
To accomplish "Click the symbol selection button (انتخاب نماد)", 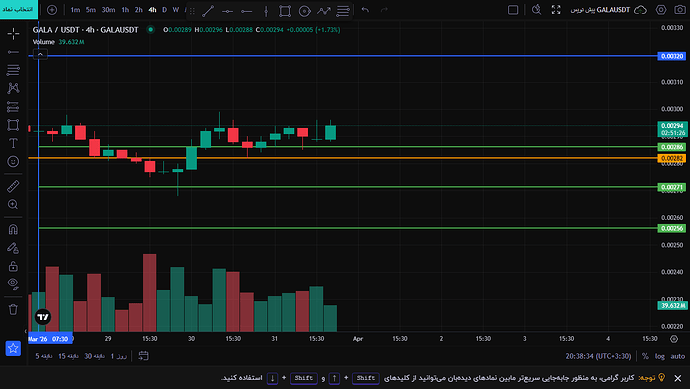I will click(18, 9).
